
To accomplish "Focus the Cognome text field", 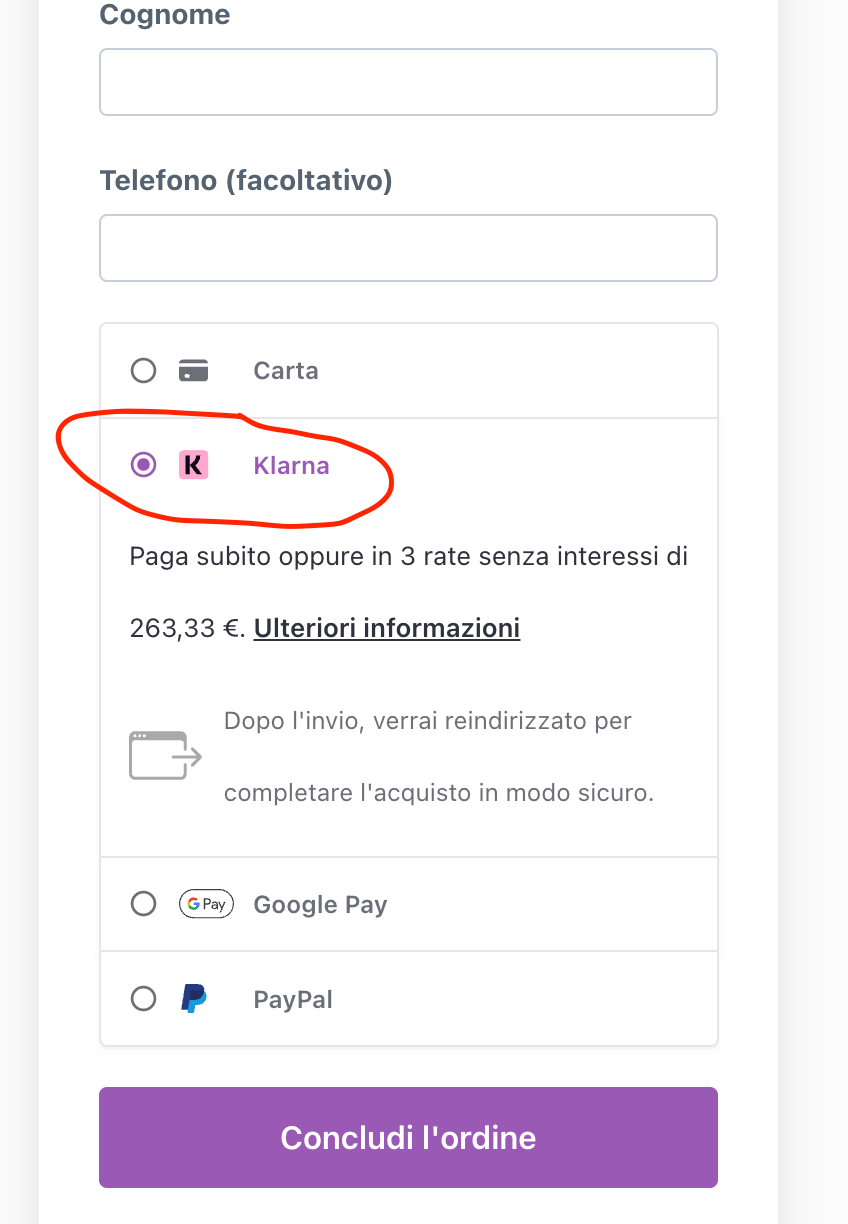I will click(x=408, y=82).
